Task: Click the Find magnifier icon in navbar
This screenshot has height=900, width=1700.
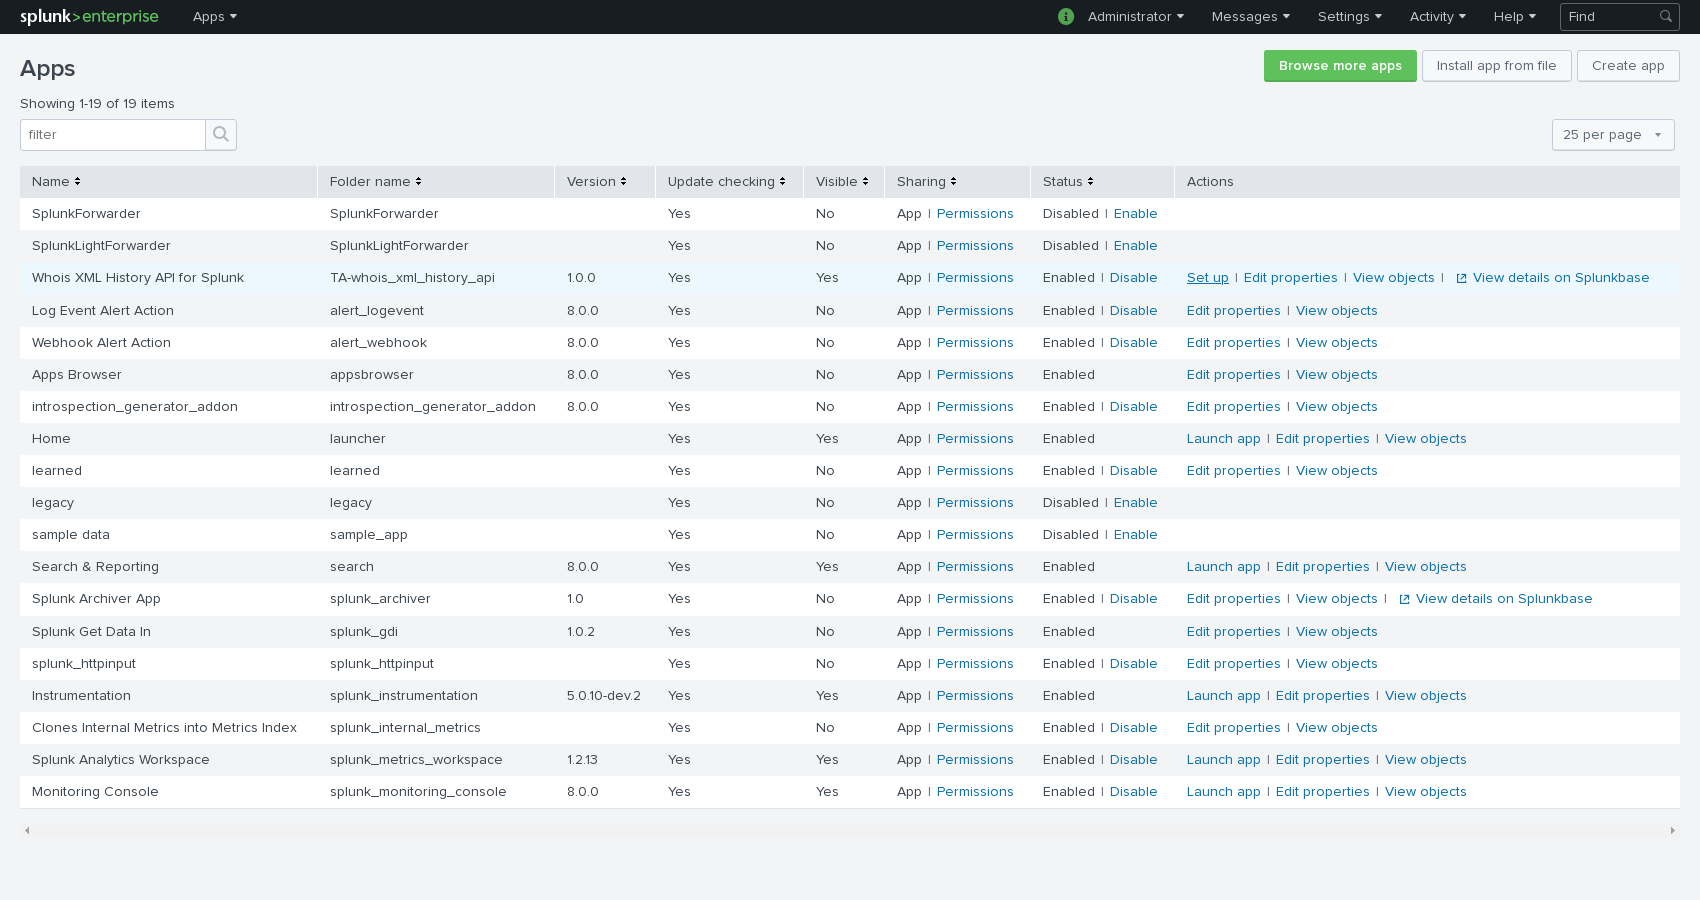Action: pos(1666,16)
